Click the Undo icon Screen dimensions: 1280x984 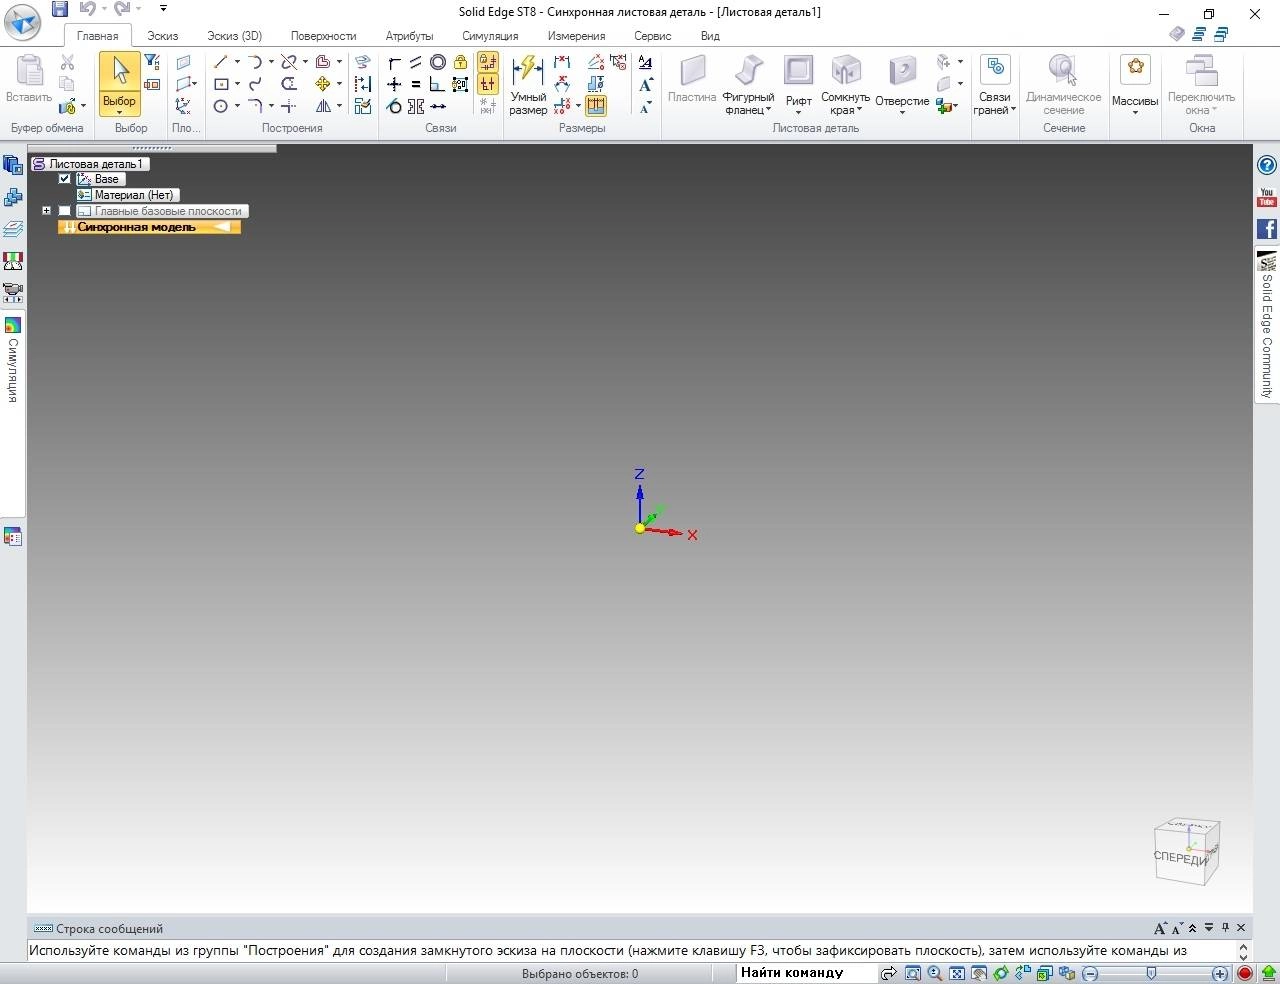pos(87,9)
